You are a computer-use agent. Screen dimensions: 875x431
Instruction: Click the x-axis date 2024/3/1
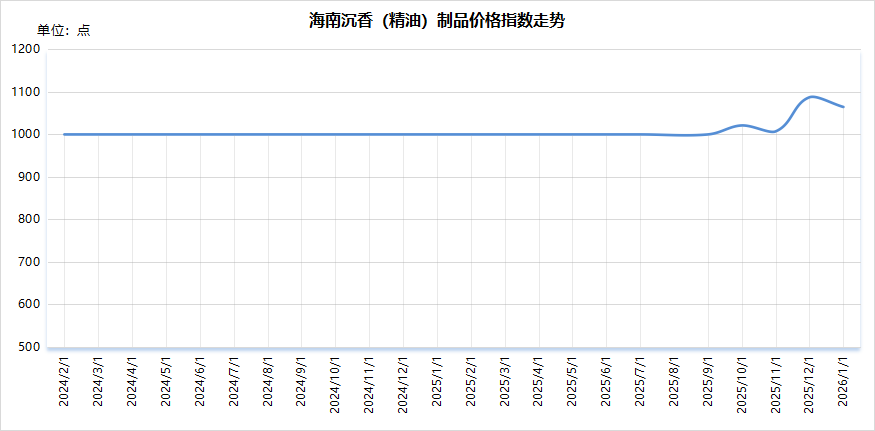click(x=98, y=381)
